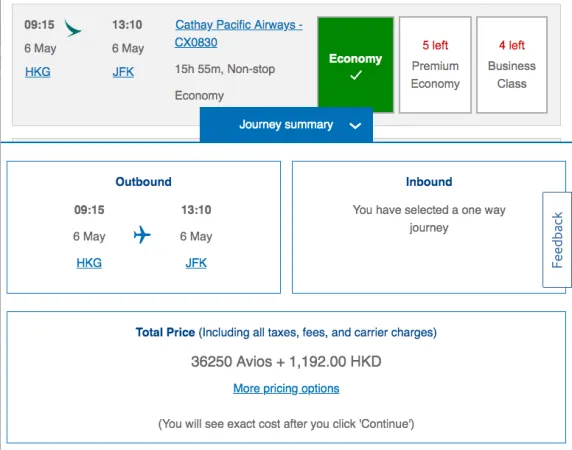Select the Economy cabin option

[x=356, y=65]
